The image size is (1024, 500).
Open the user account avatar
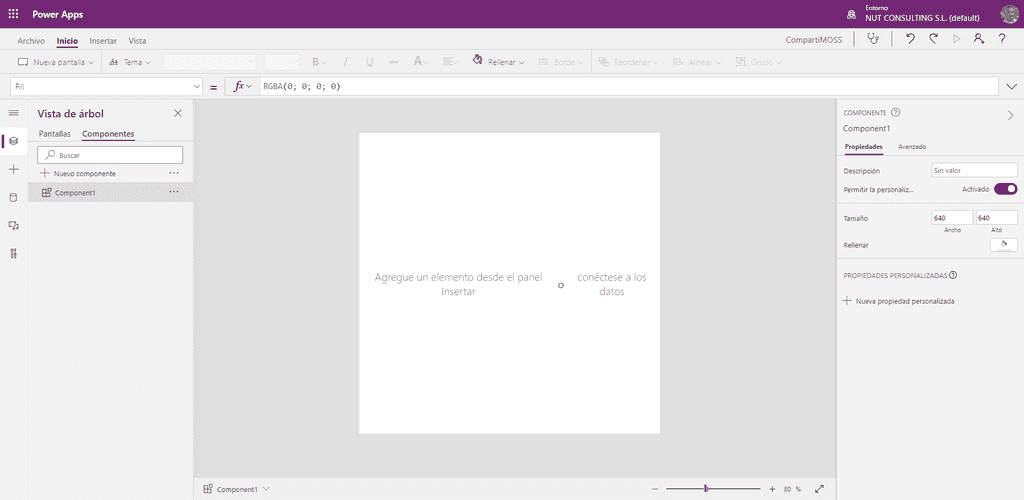pos(1010,14)
